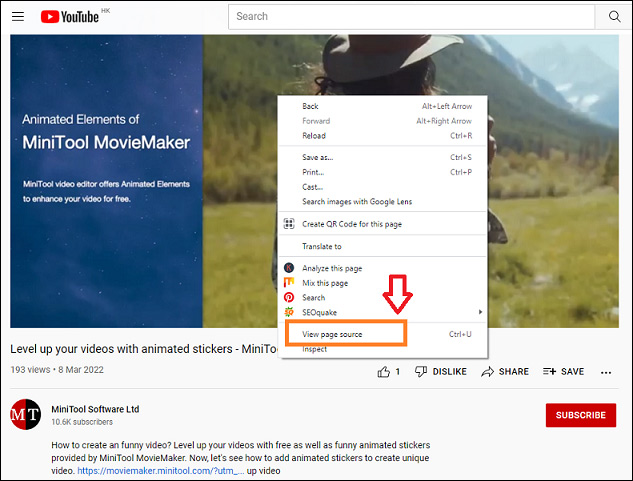Expand the SEOquake submenu arrow

(480, 312)
